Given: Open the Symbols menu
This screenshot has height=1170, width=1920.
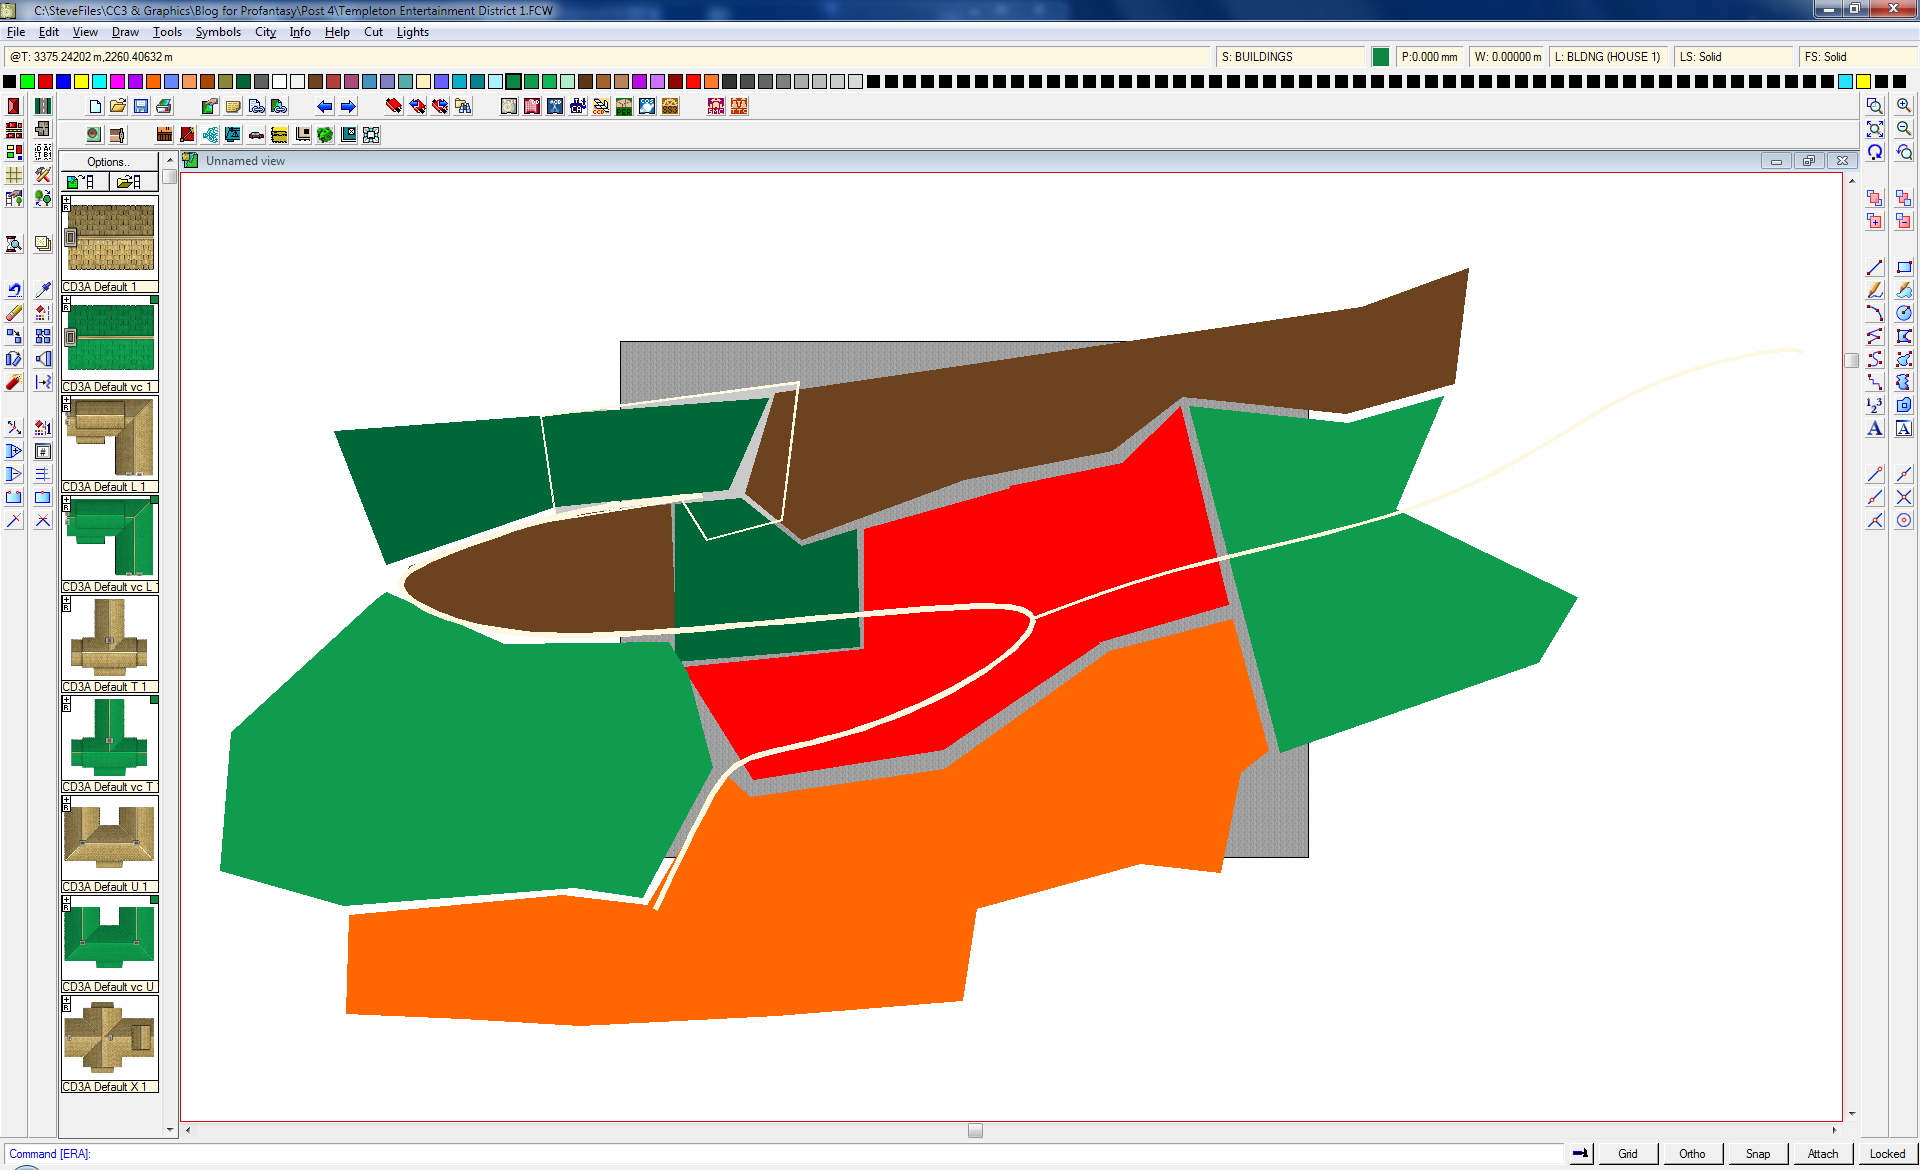Looking at the screenshot, I should pyautogui.click(x=218, y=32).
